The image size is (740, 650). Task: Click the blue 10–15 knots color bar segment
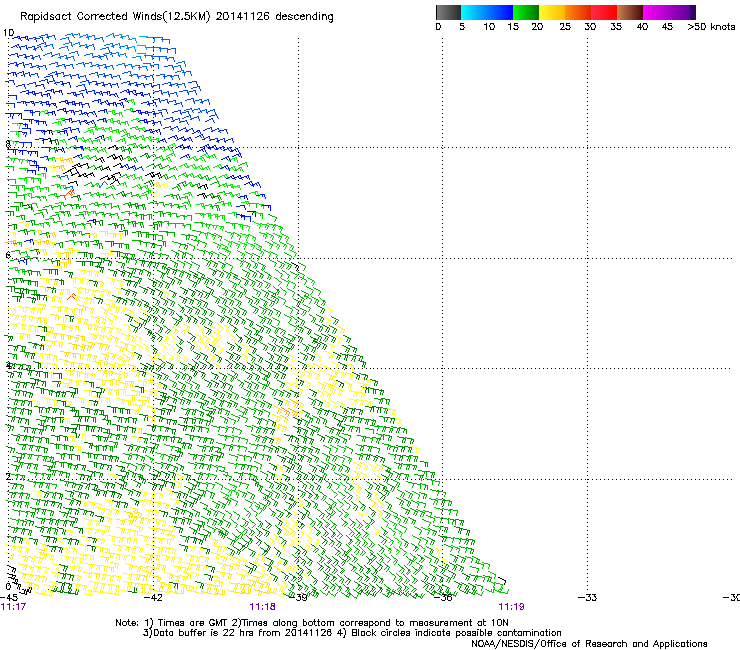(x=500, y=12)
